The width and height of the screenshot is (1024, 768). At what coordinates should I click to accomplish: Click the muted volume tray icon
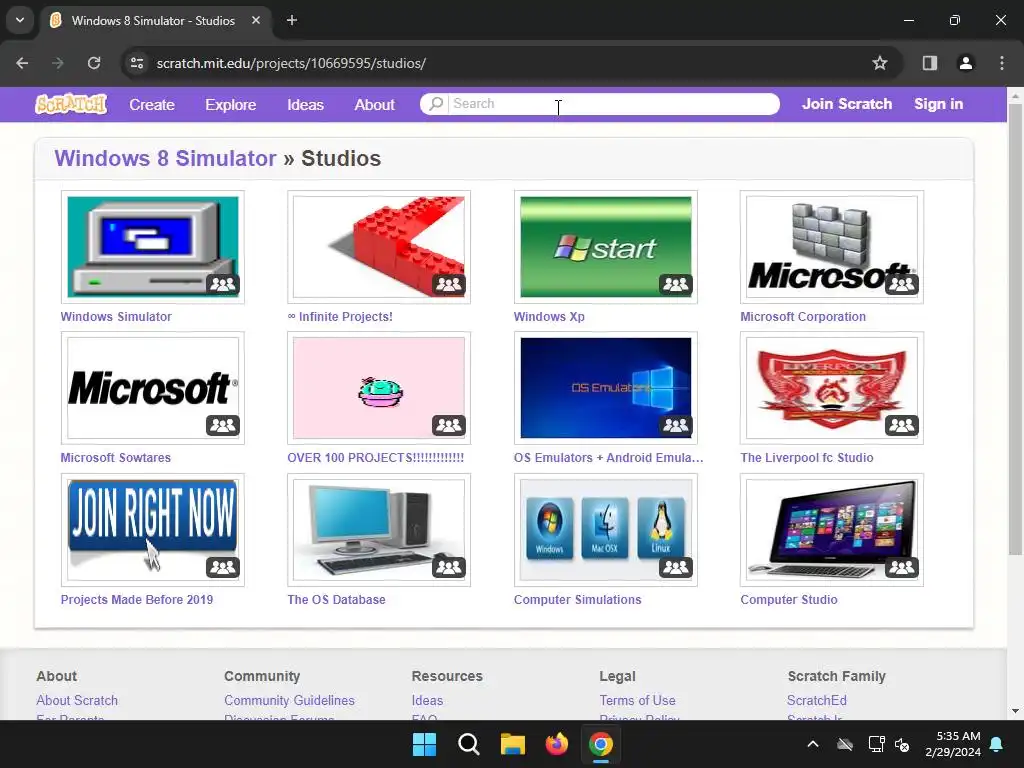click(903, 744)
